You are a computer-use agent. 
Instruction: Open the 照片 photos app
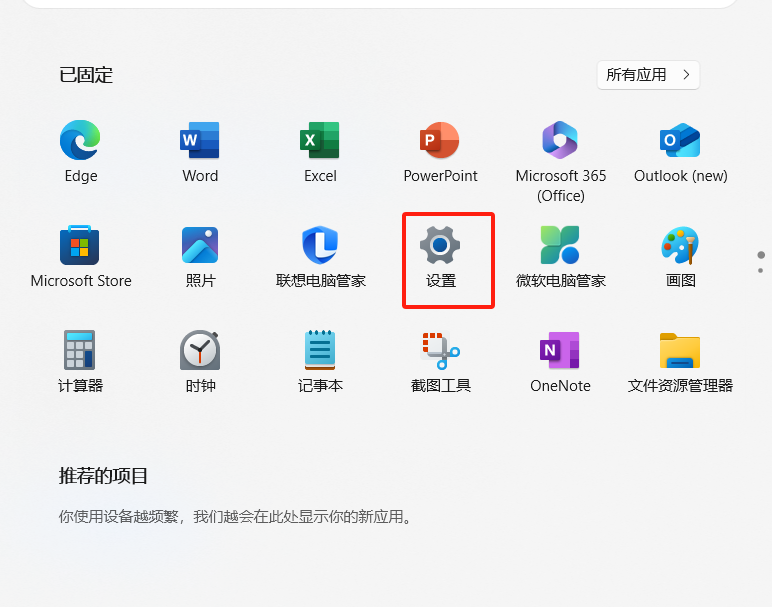point(200,257)
